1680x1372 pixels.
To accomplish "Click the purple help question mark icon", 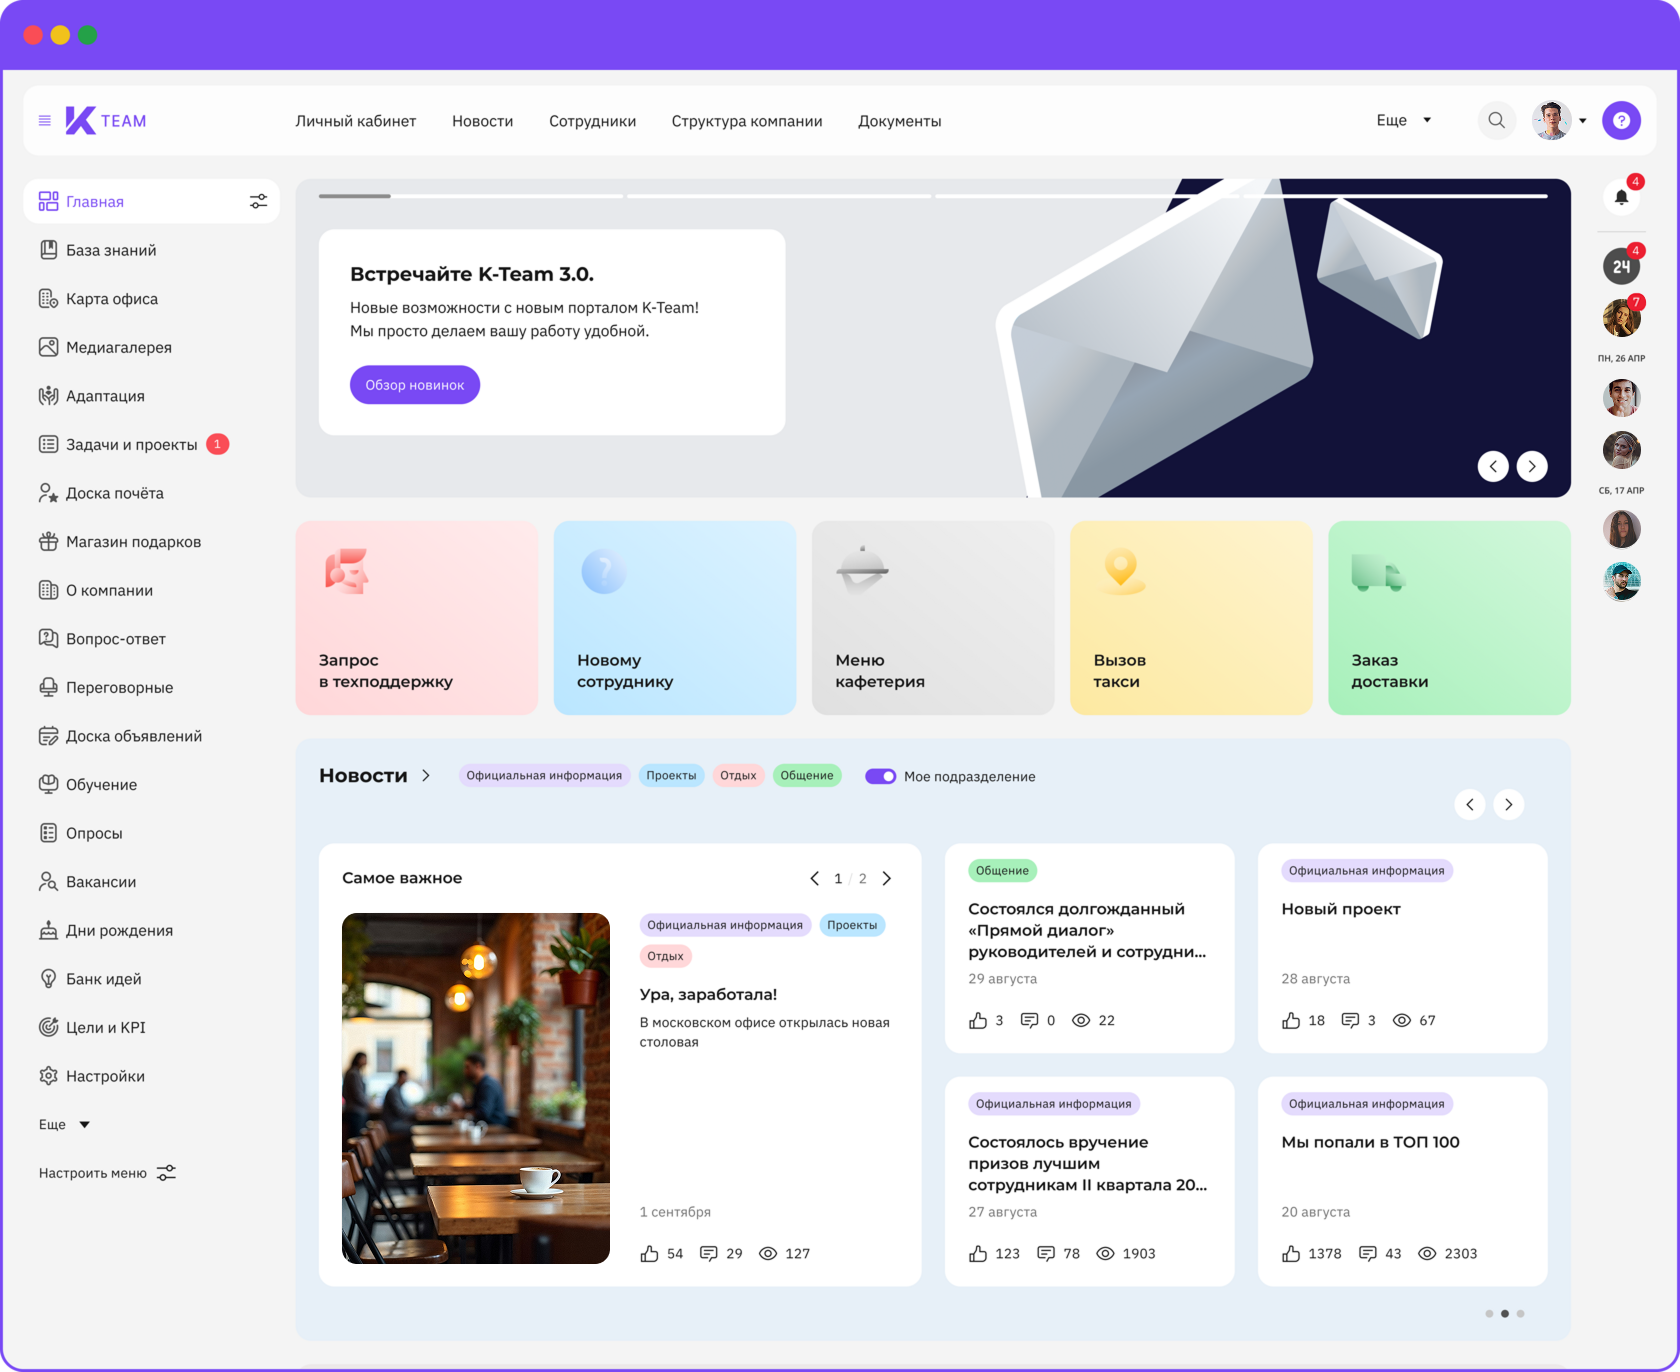I will click(x=1621, y=121).
